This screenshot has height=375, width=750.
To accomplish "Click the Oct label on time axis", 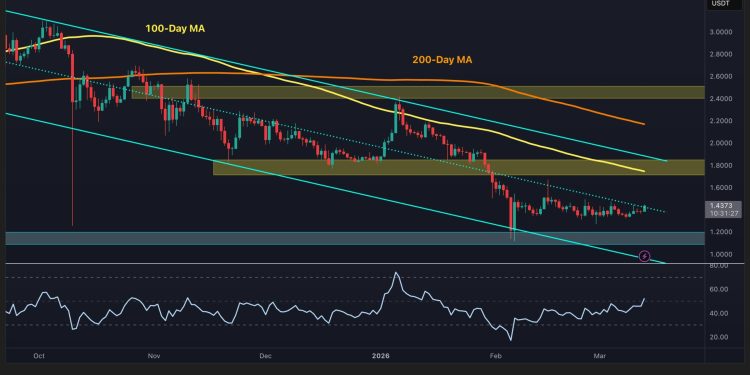I will tap(39, 356).
